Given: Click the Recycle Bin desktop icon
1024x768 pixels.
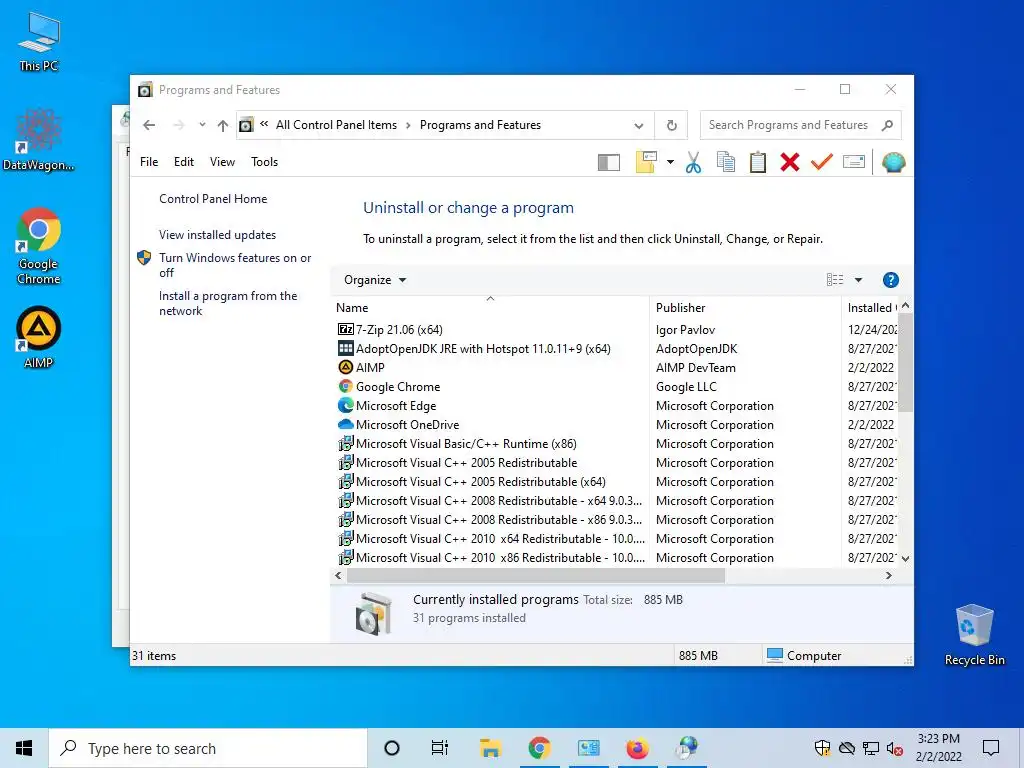Looking at the screenshot, I should tap(974, 635).
